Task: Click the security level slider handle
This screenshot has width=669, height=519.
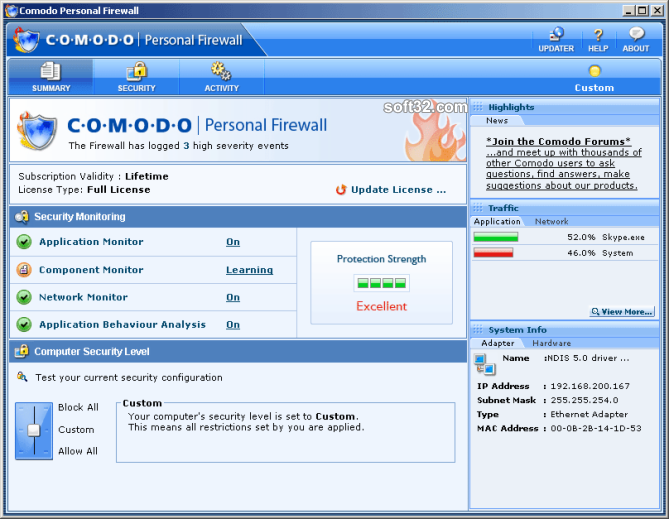Action: [34, 430]
